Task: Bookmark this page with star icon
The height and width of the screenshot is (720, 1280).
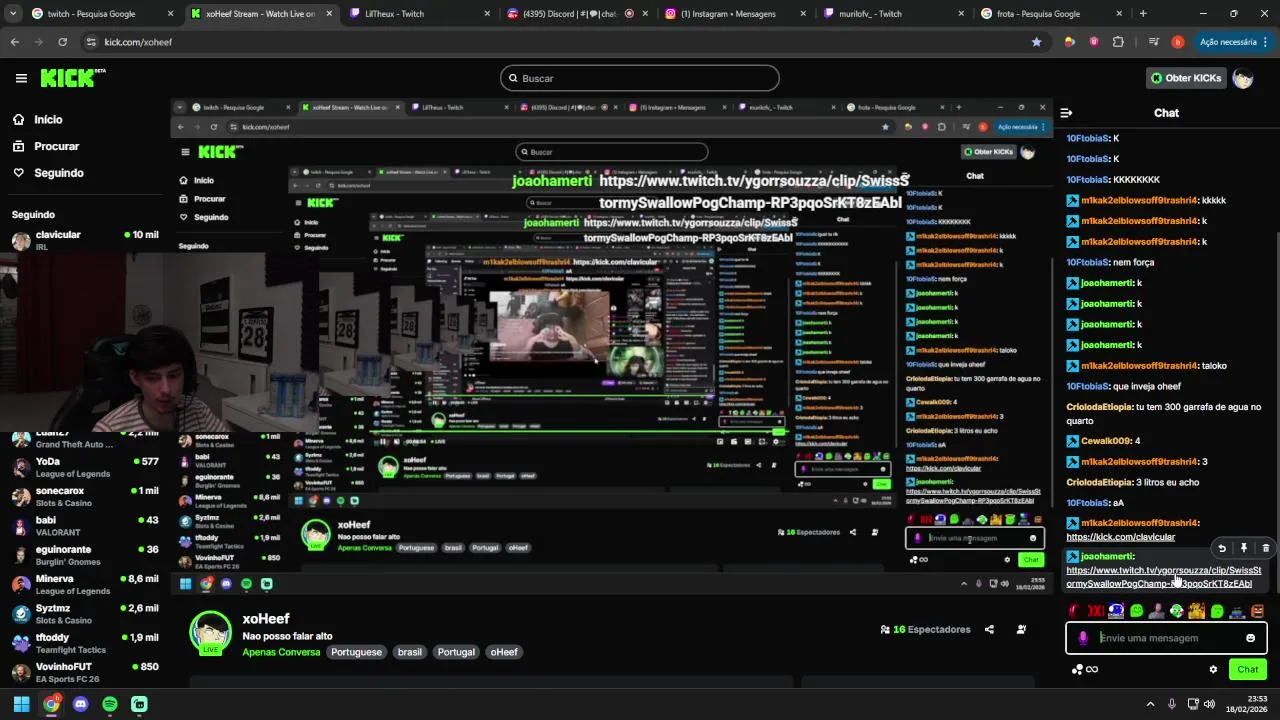Action: click(1036, 42)
